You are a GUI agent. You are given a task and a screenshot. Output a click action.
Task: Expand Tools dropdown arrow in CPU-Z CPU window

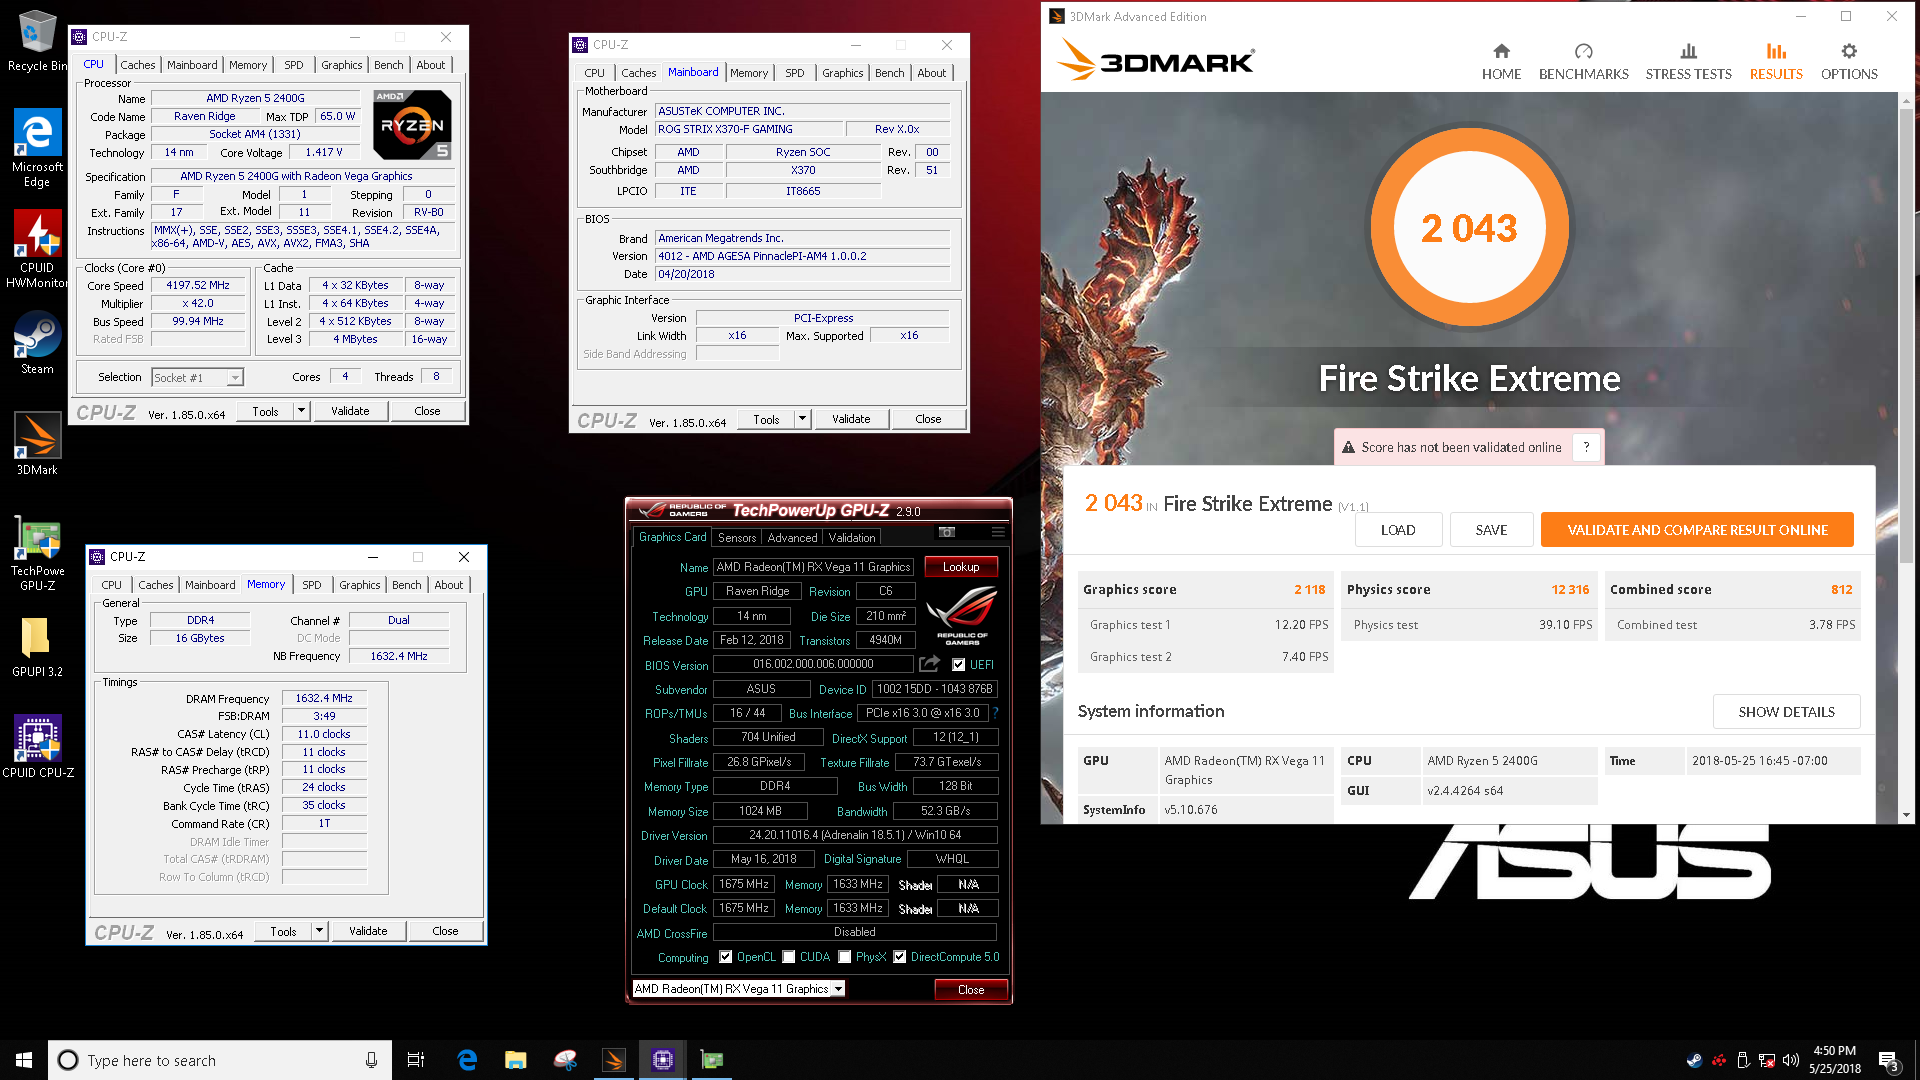(301, 411)
